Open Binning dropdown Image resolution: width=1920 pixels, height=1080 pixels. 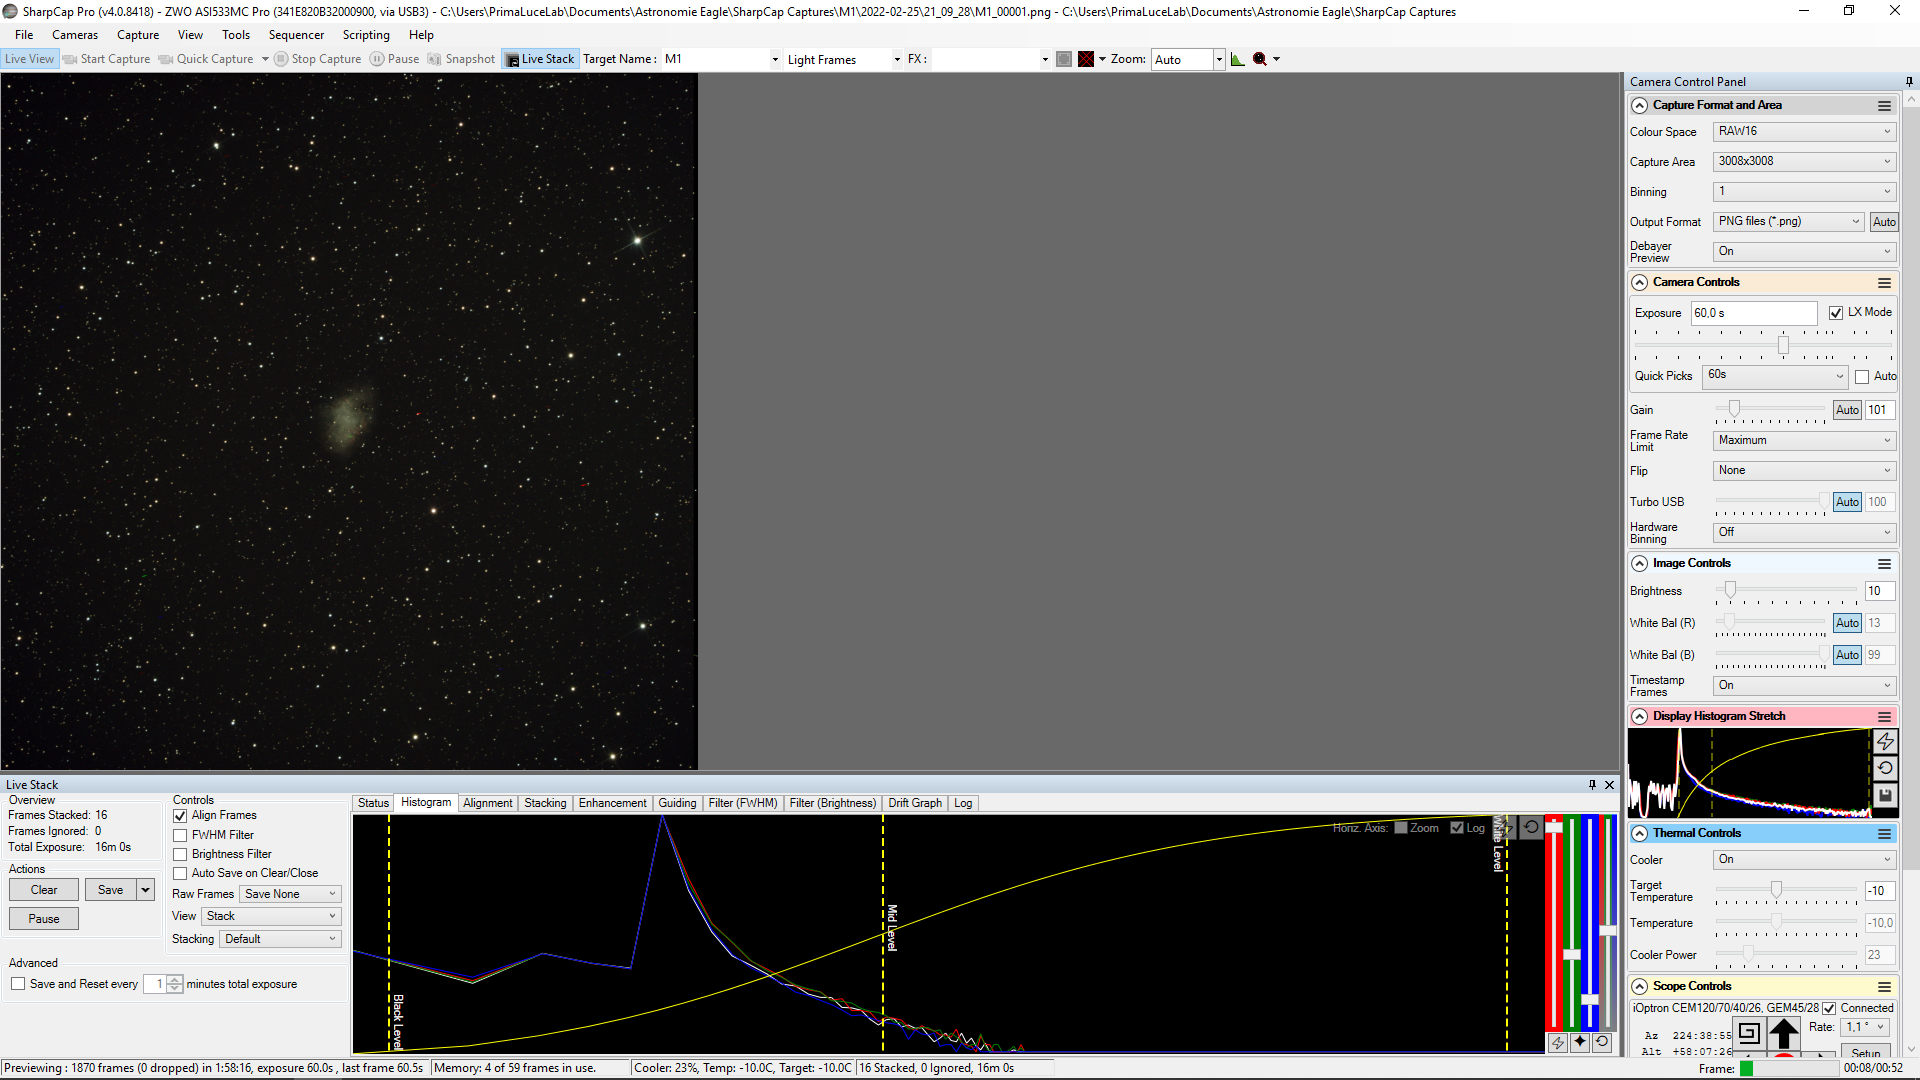(x=1804, y=192)
